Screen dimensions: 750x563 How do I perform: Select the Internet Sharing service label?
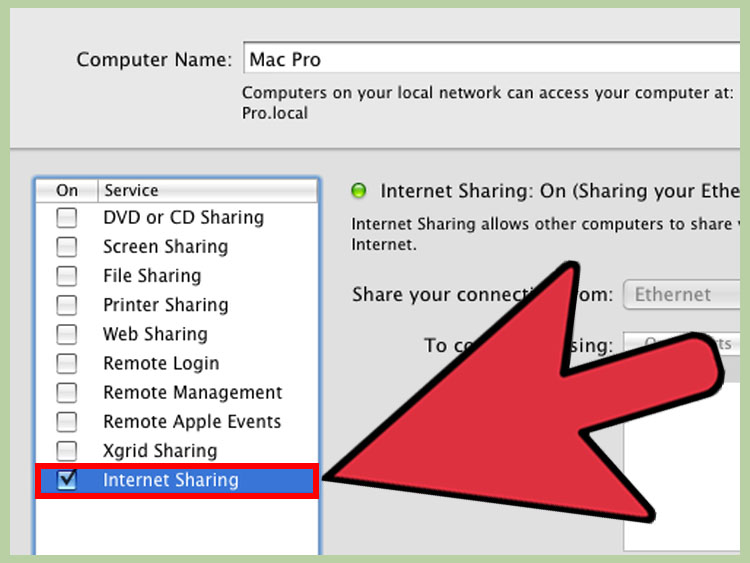[171, 480]
